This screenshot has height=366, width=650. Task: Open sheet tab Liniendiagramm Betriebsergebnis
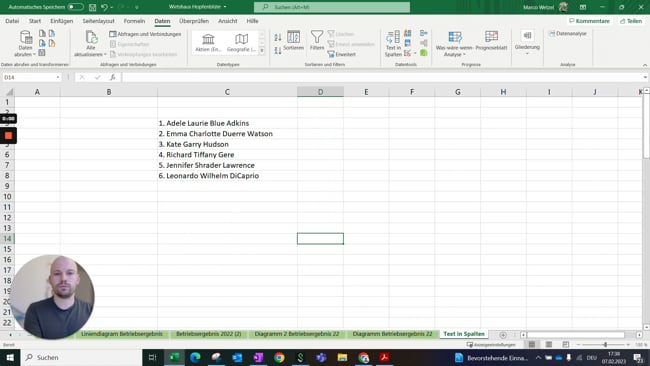[x=122, y=334]
